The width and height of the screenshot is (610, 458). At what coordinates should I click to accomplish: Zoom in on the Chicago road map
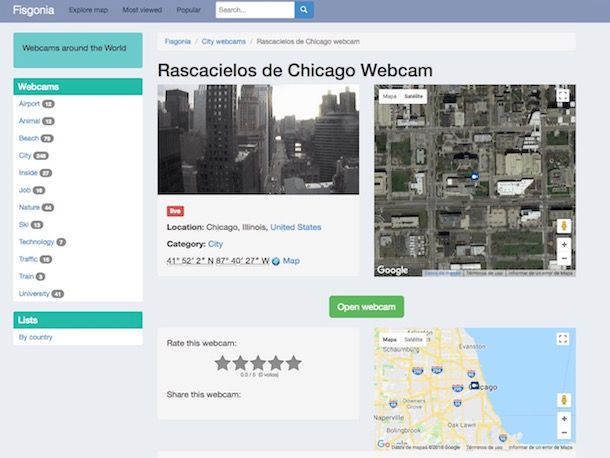click(563, 418)
